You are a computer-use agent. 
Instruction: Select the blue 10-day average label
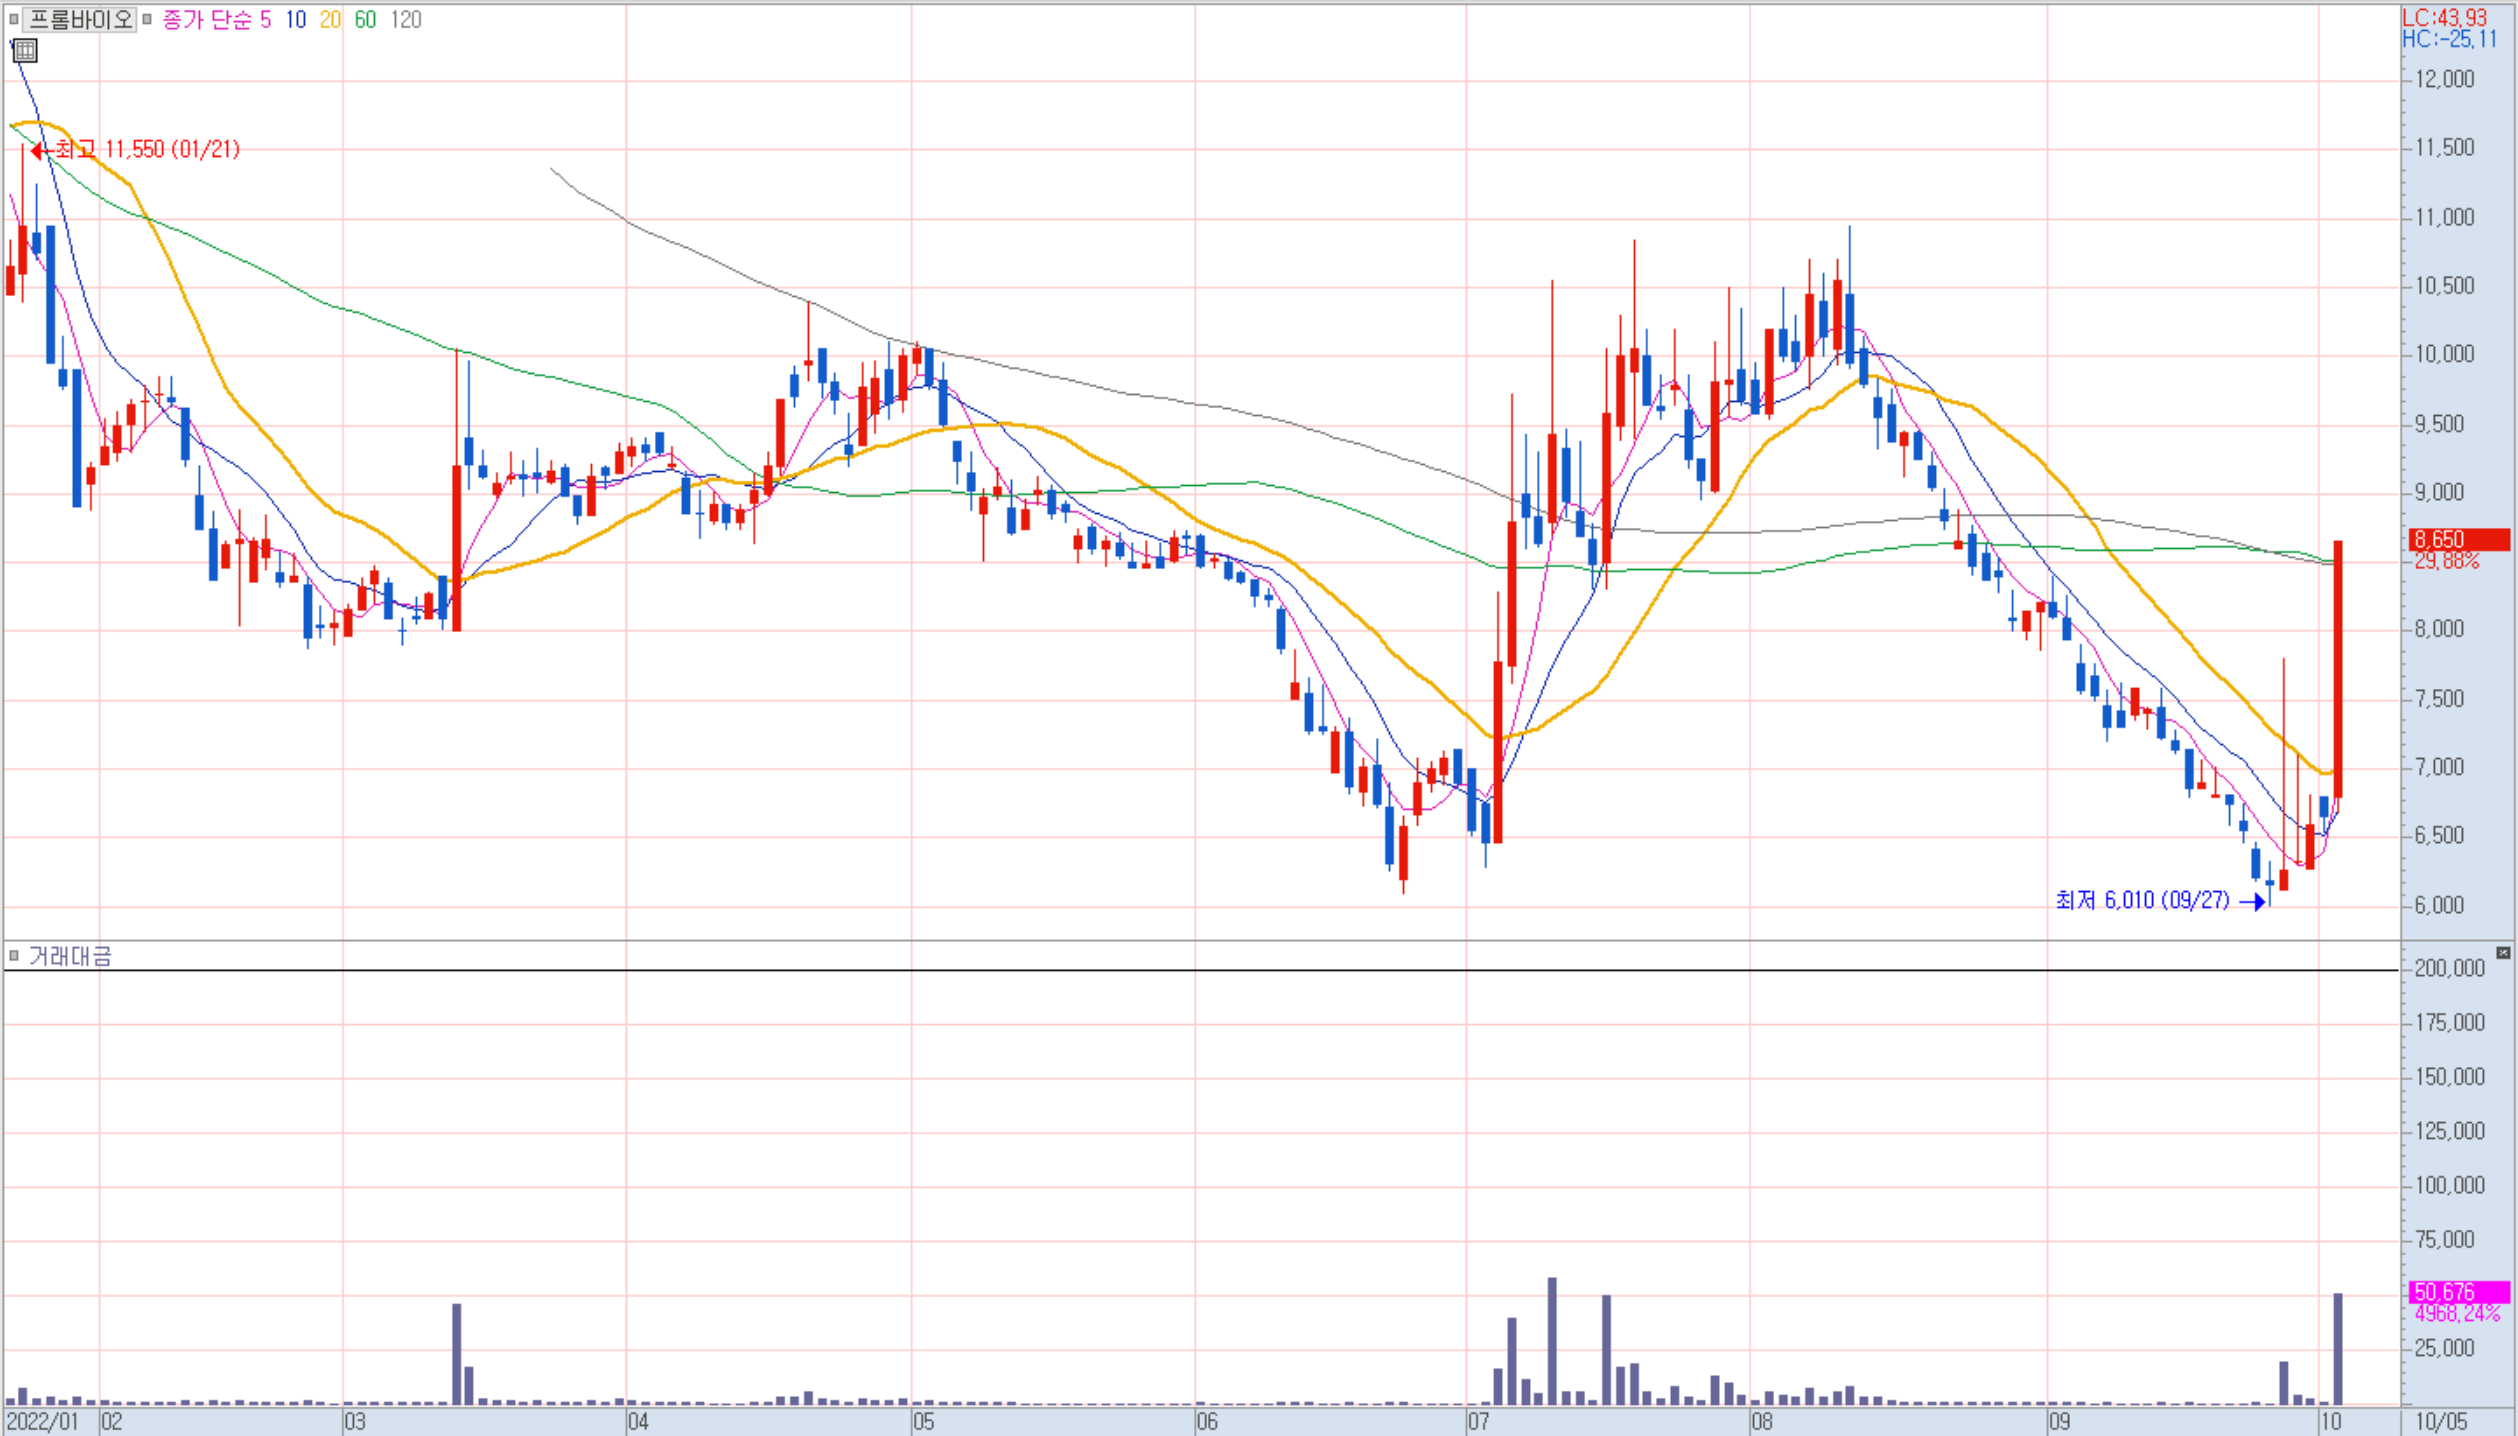[296, 20]
